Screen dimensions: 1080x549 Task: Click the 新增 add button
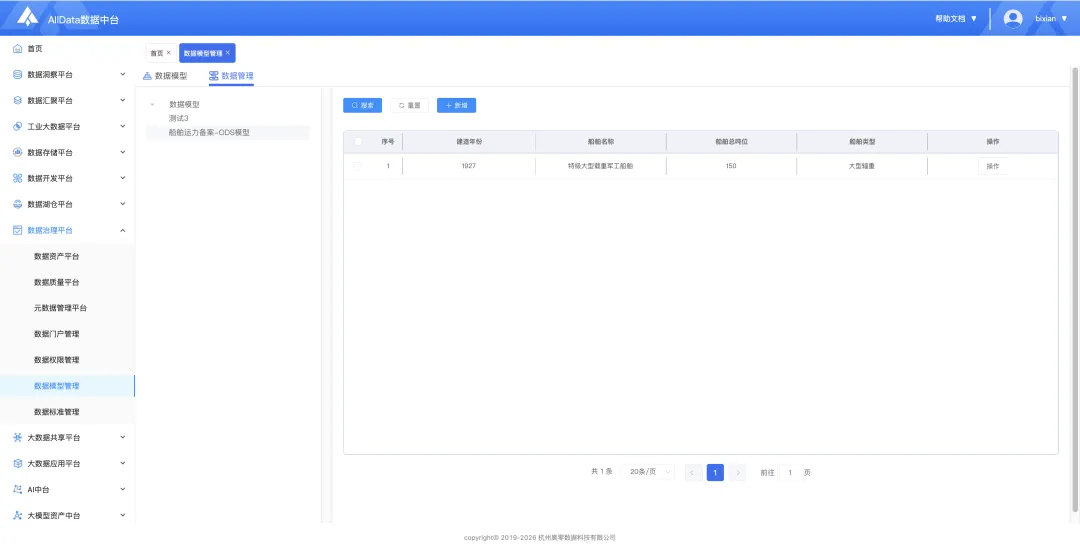pyautogui.click(x=456, y=105)
